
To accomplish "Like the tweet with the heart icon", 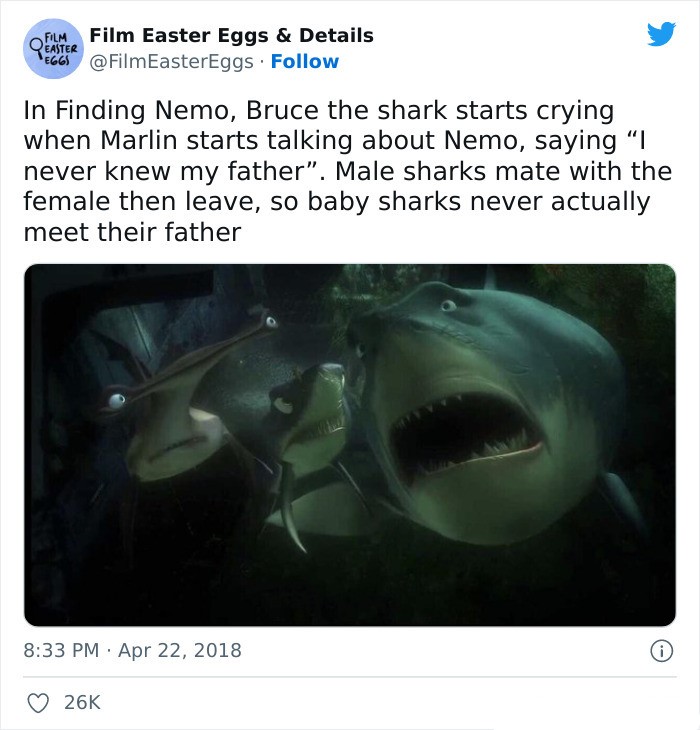I will pos(38,703).
